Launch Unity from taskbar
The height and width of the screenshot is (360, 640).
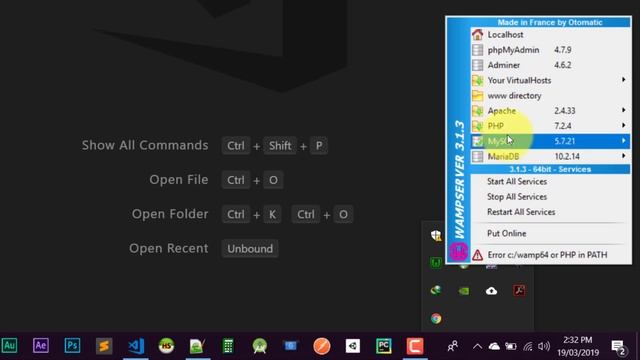click(x=353, y=346)
